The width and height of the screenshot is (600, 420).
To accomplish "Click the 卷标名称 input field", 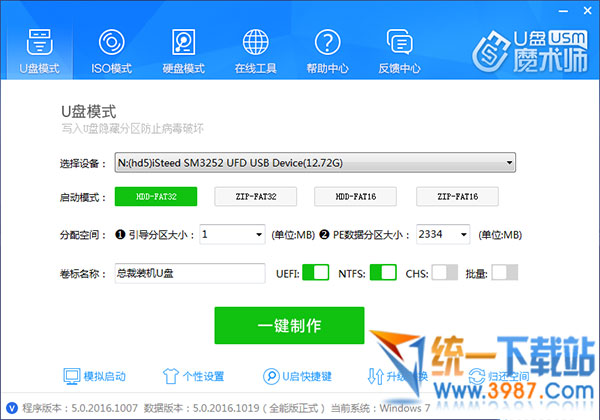I will click(x=190, y=273).
